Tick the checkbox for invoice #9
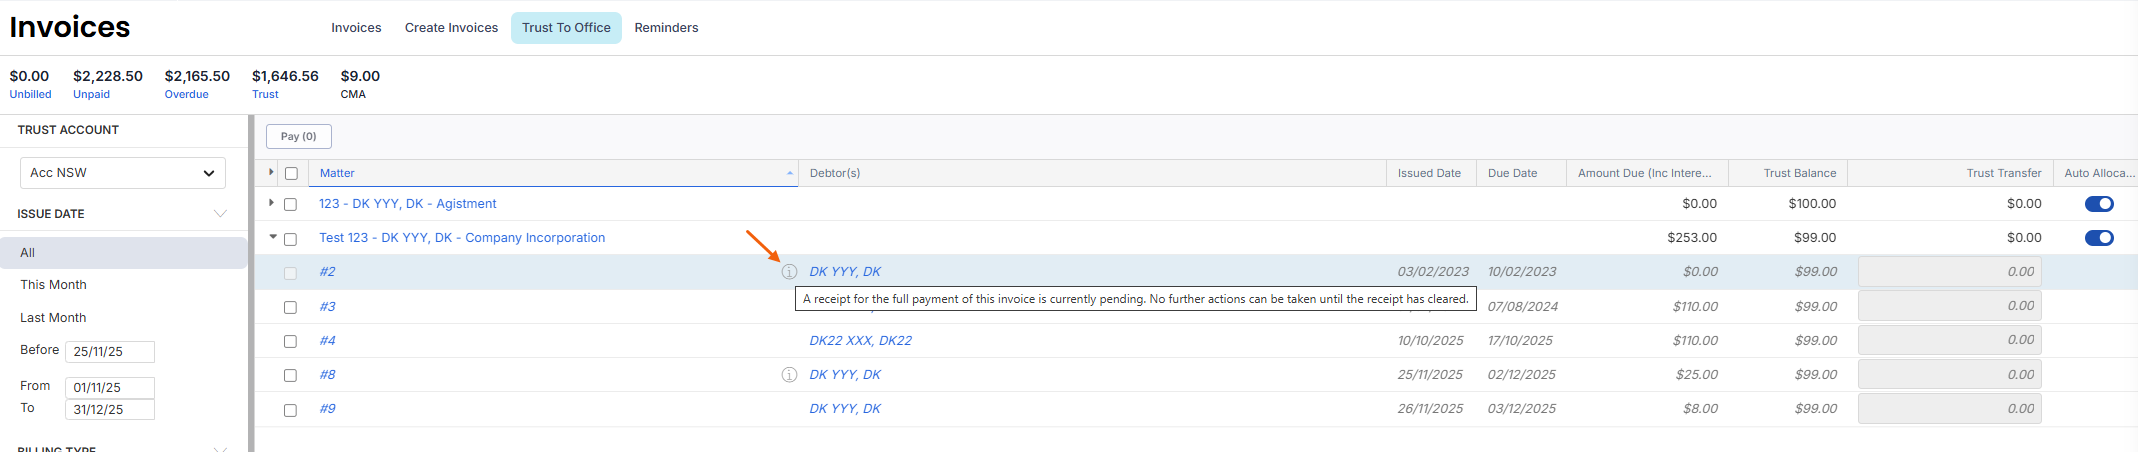This screenshot has height=452, width=2138. pos(290,410)
